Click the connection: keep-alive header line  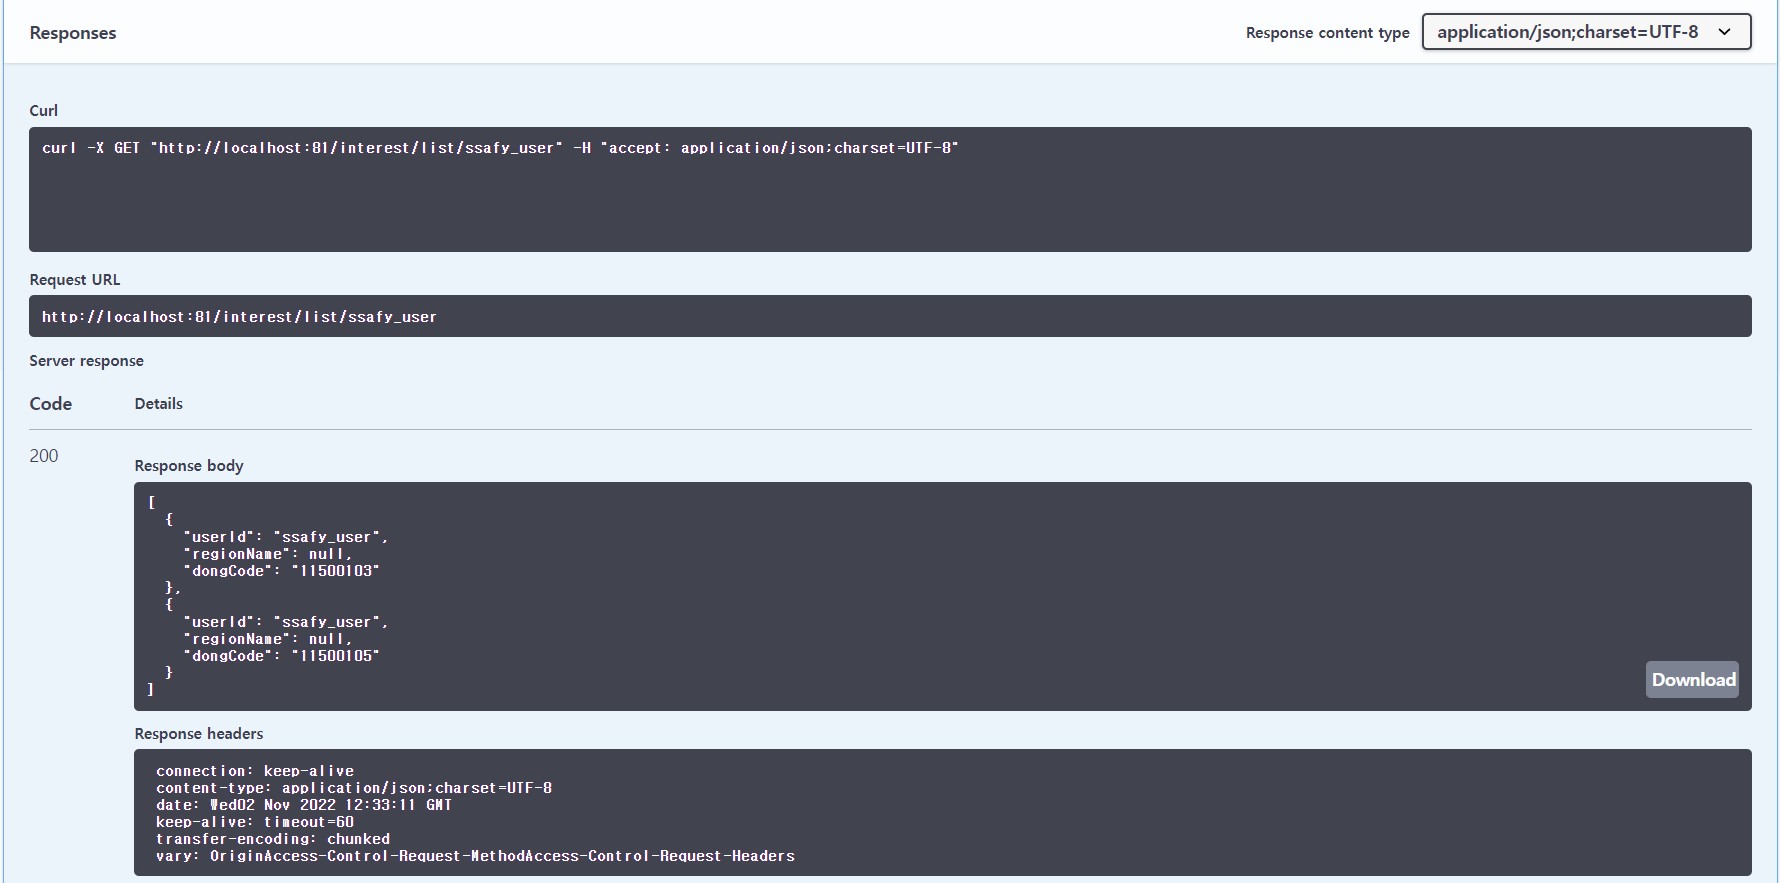tap(255, 771)
